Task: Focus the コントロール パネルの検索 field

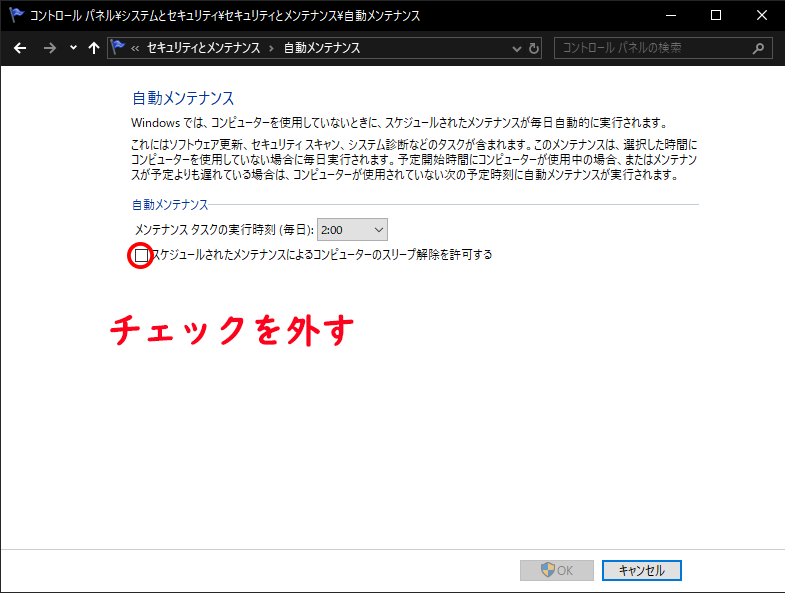Action: (650, 48)
